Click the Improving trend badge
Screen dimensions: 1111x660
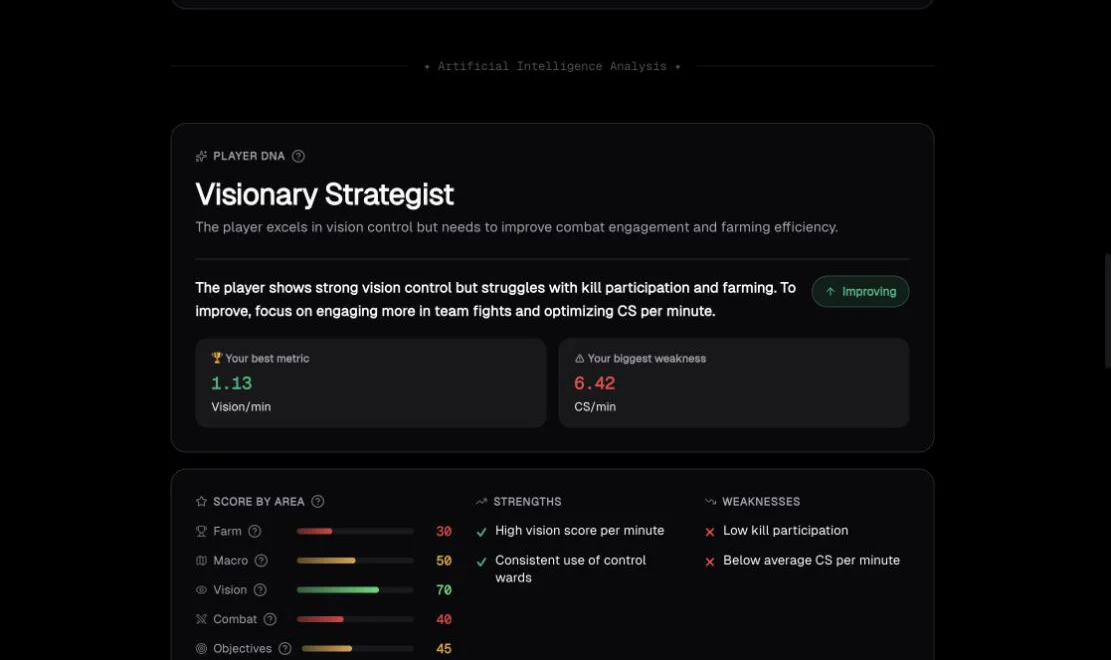click(x=860, y=291)
